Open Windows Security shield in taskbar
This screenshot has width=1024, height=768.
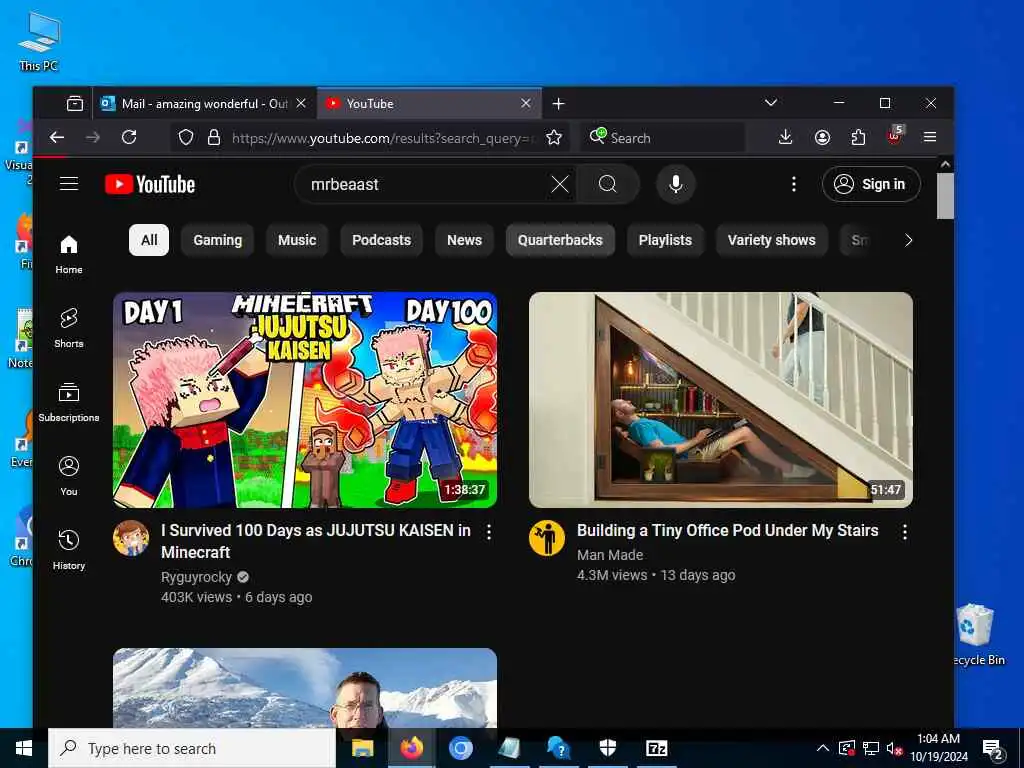[x=607, y=748]
